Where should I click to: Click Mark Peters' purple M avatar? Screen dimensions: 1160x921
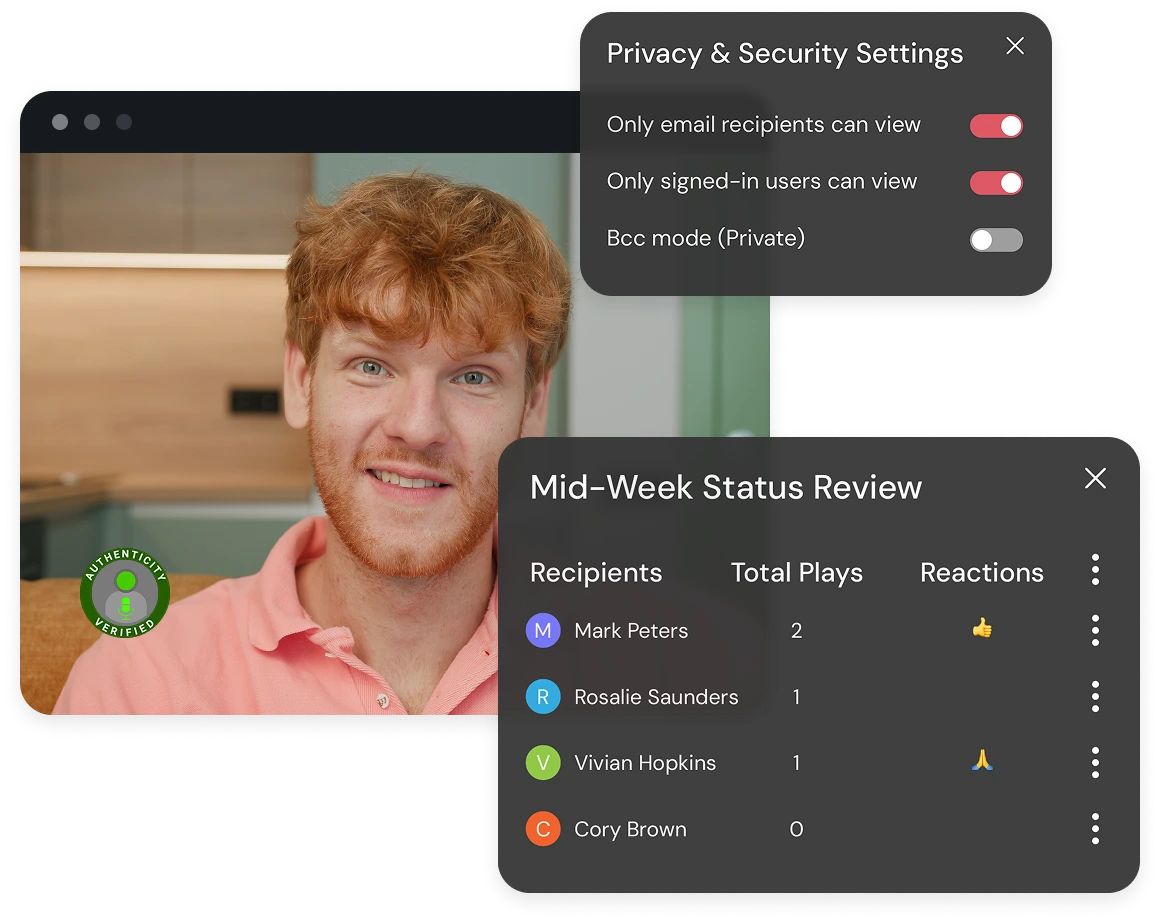[543, 630]
